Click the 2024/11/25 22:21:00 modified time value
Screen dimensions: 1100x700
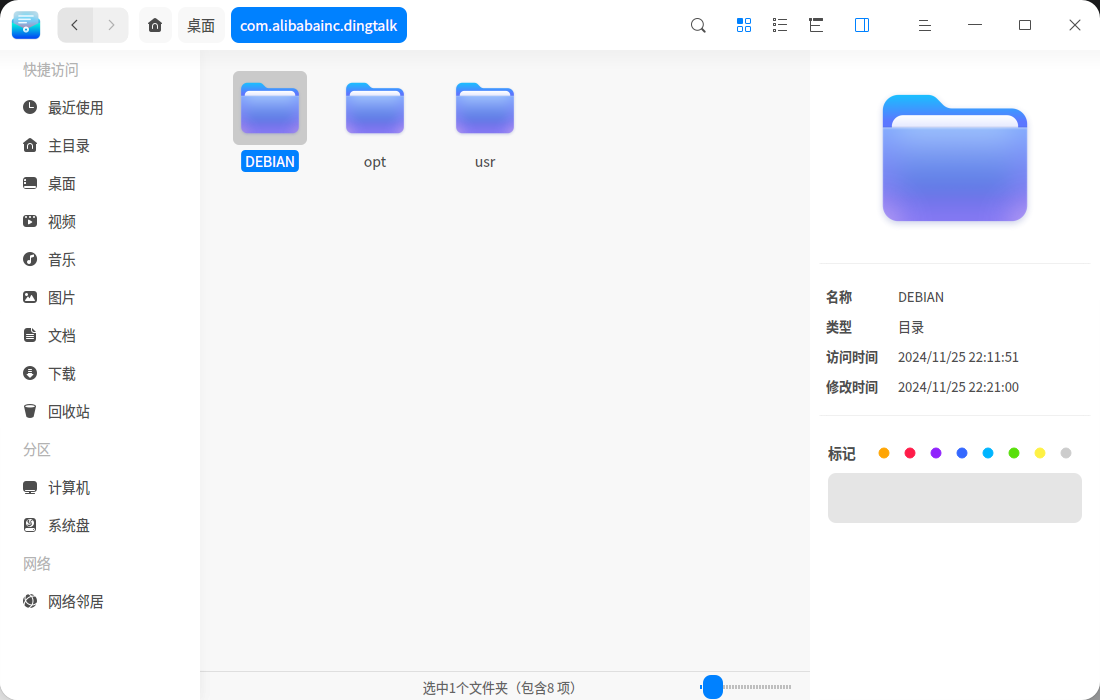click(958, 387)
